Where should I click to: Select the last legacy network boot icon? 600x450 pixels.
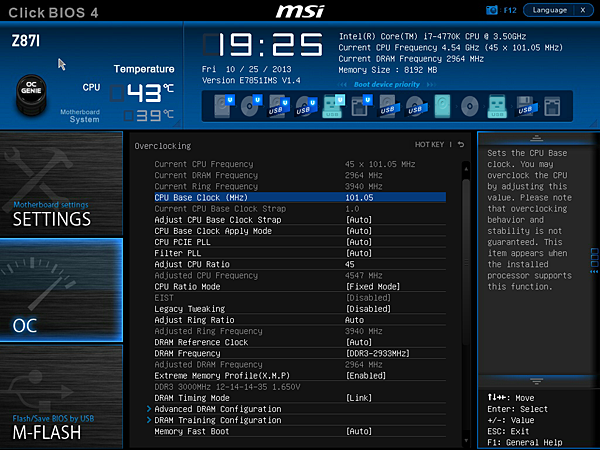coord(552,106)
